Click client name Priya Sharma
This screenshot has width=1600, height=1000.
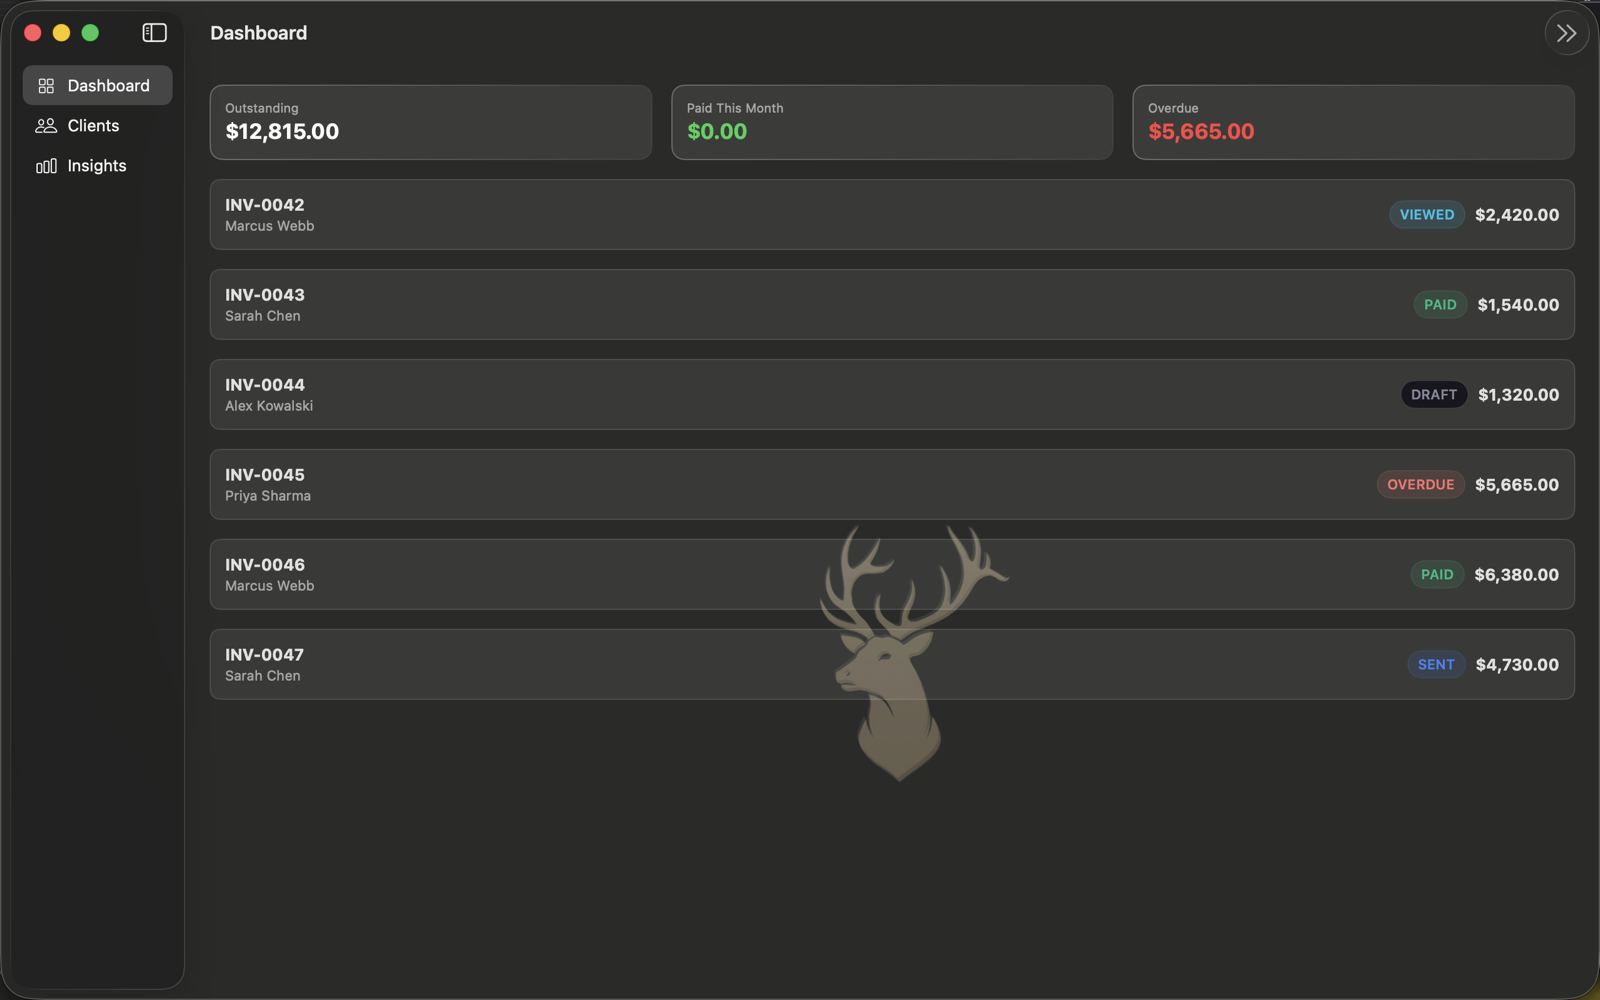click(x=268, y=496)
